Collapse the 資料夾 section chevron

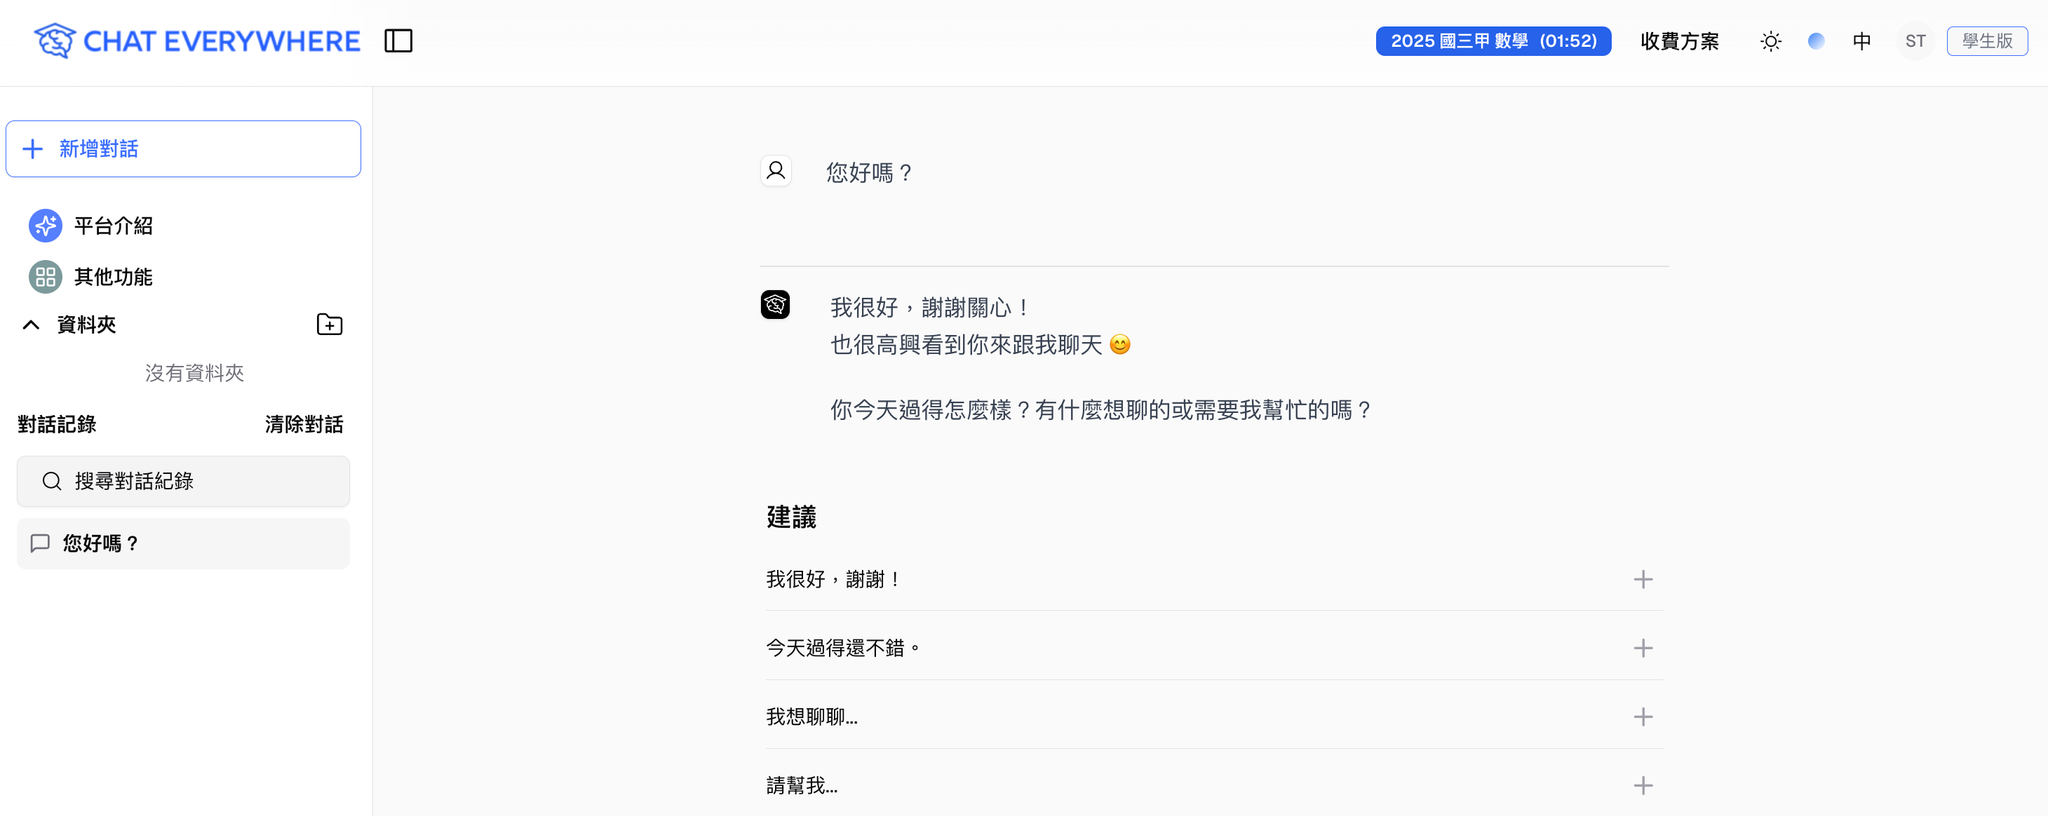pos(31,325)
